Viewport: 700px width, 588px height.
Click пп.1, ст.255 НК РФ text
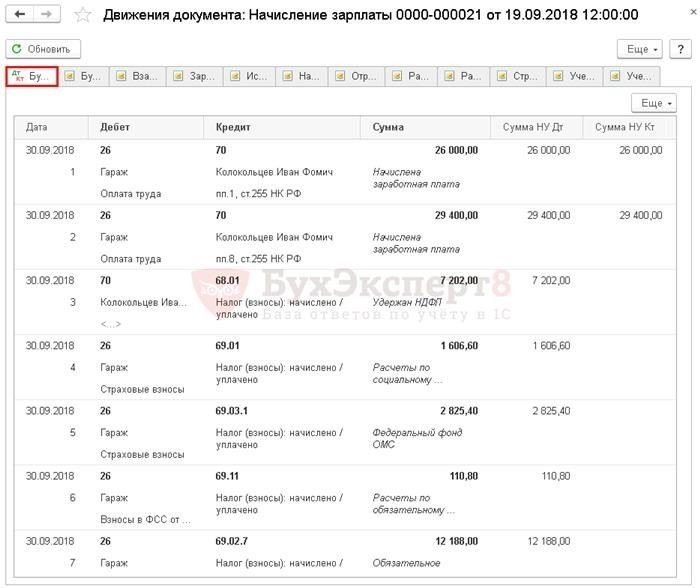[x=258, y=194]
